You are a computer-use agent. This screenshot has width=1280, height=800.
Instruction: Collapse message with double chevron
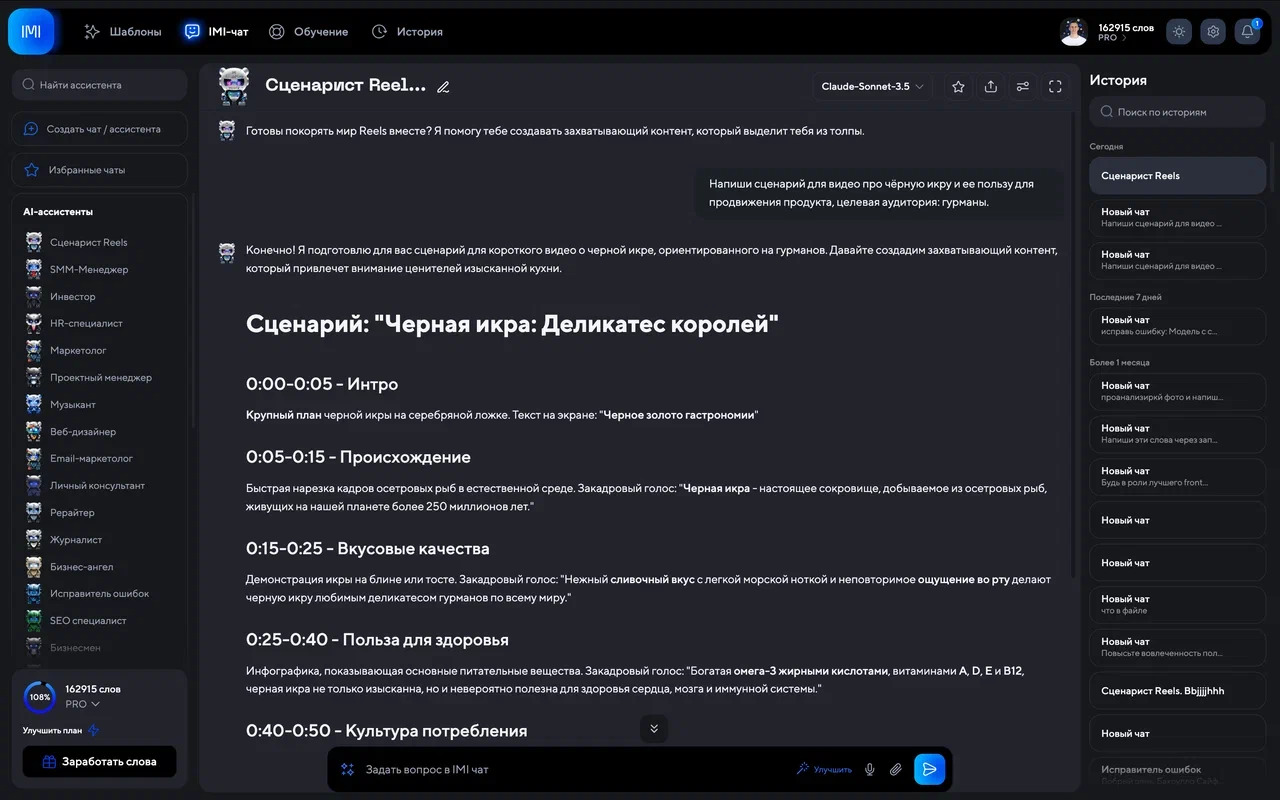654,729
